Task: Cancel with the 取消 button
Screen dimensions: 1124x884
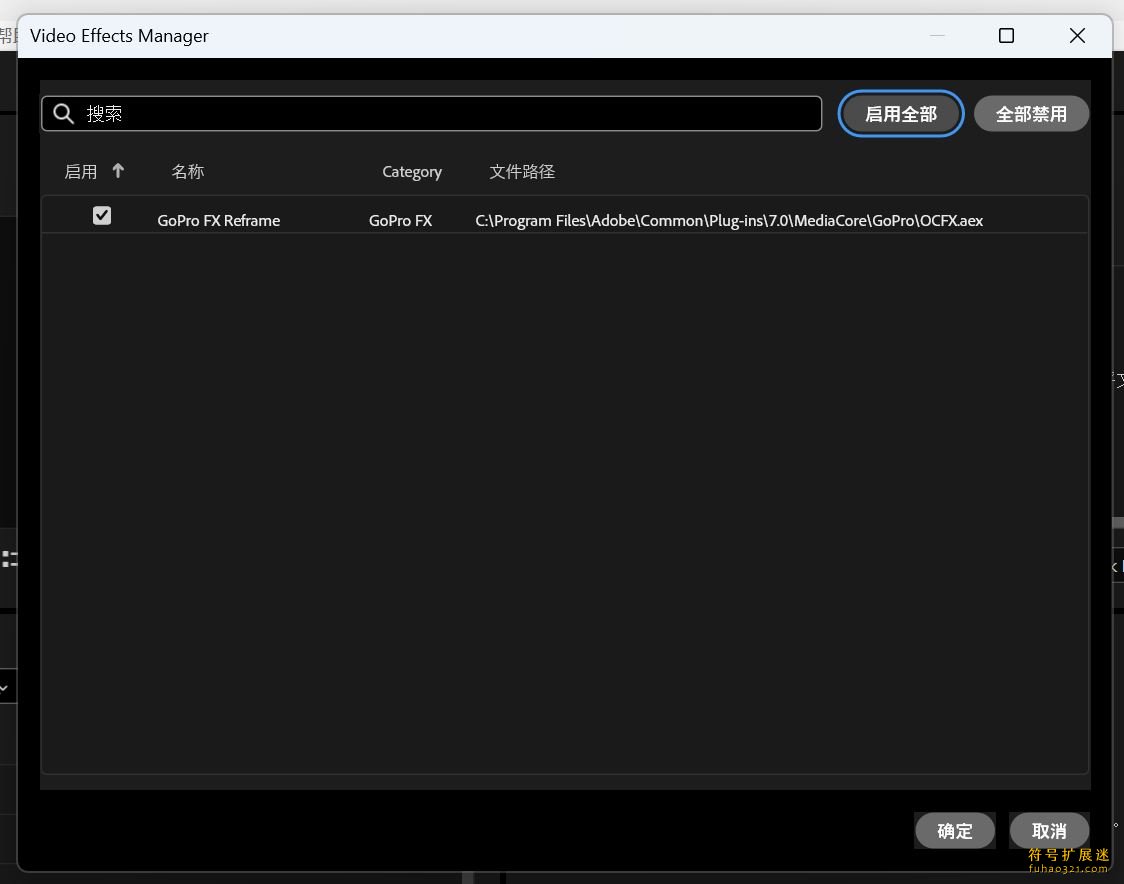Action: coord(1049,831)
